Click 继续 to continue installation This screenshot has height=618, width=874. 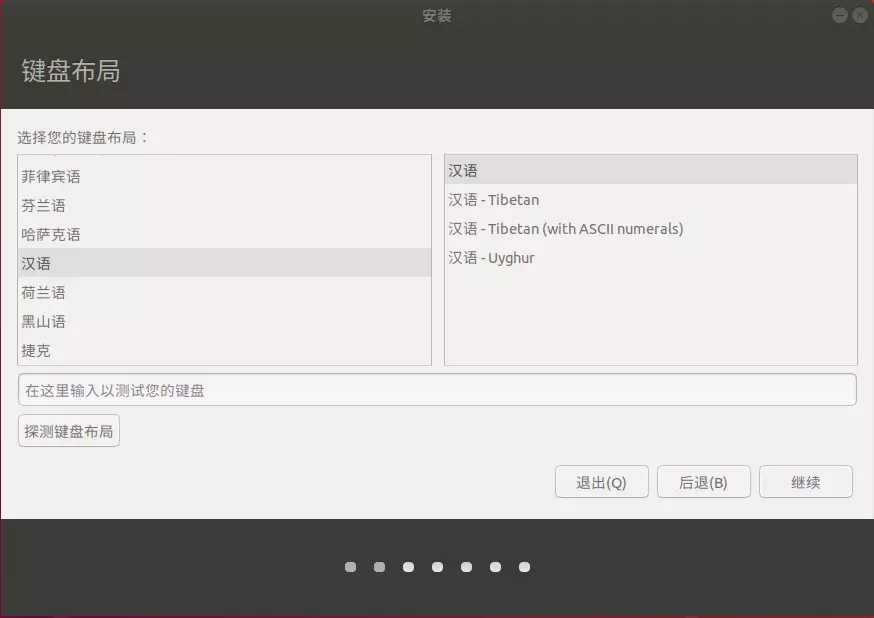(806, 482)
